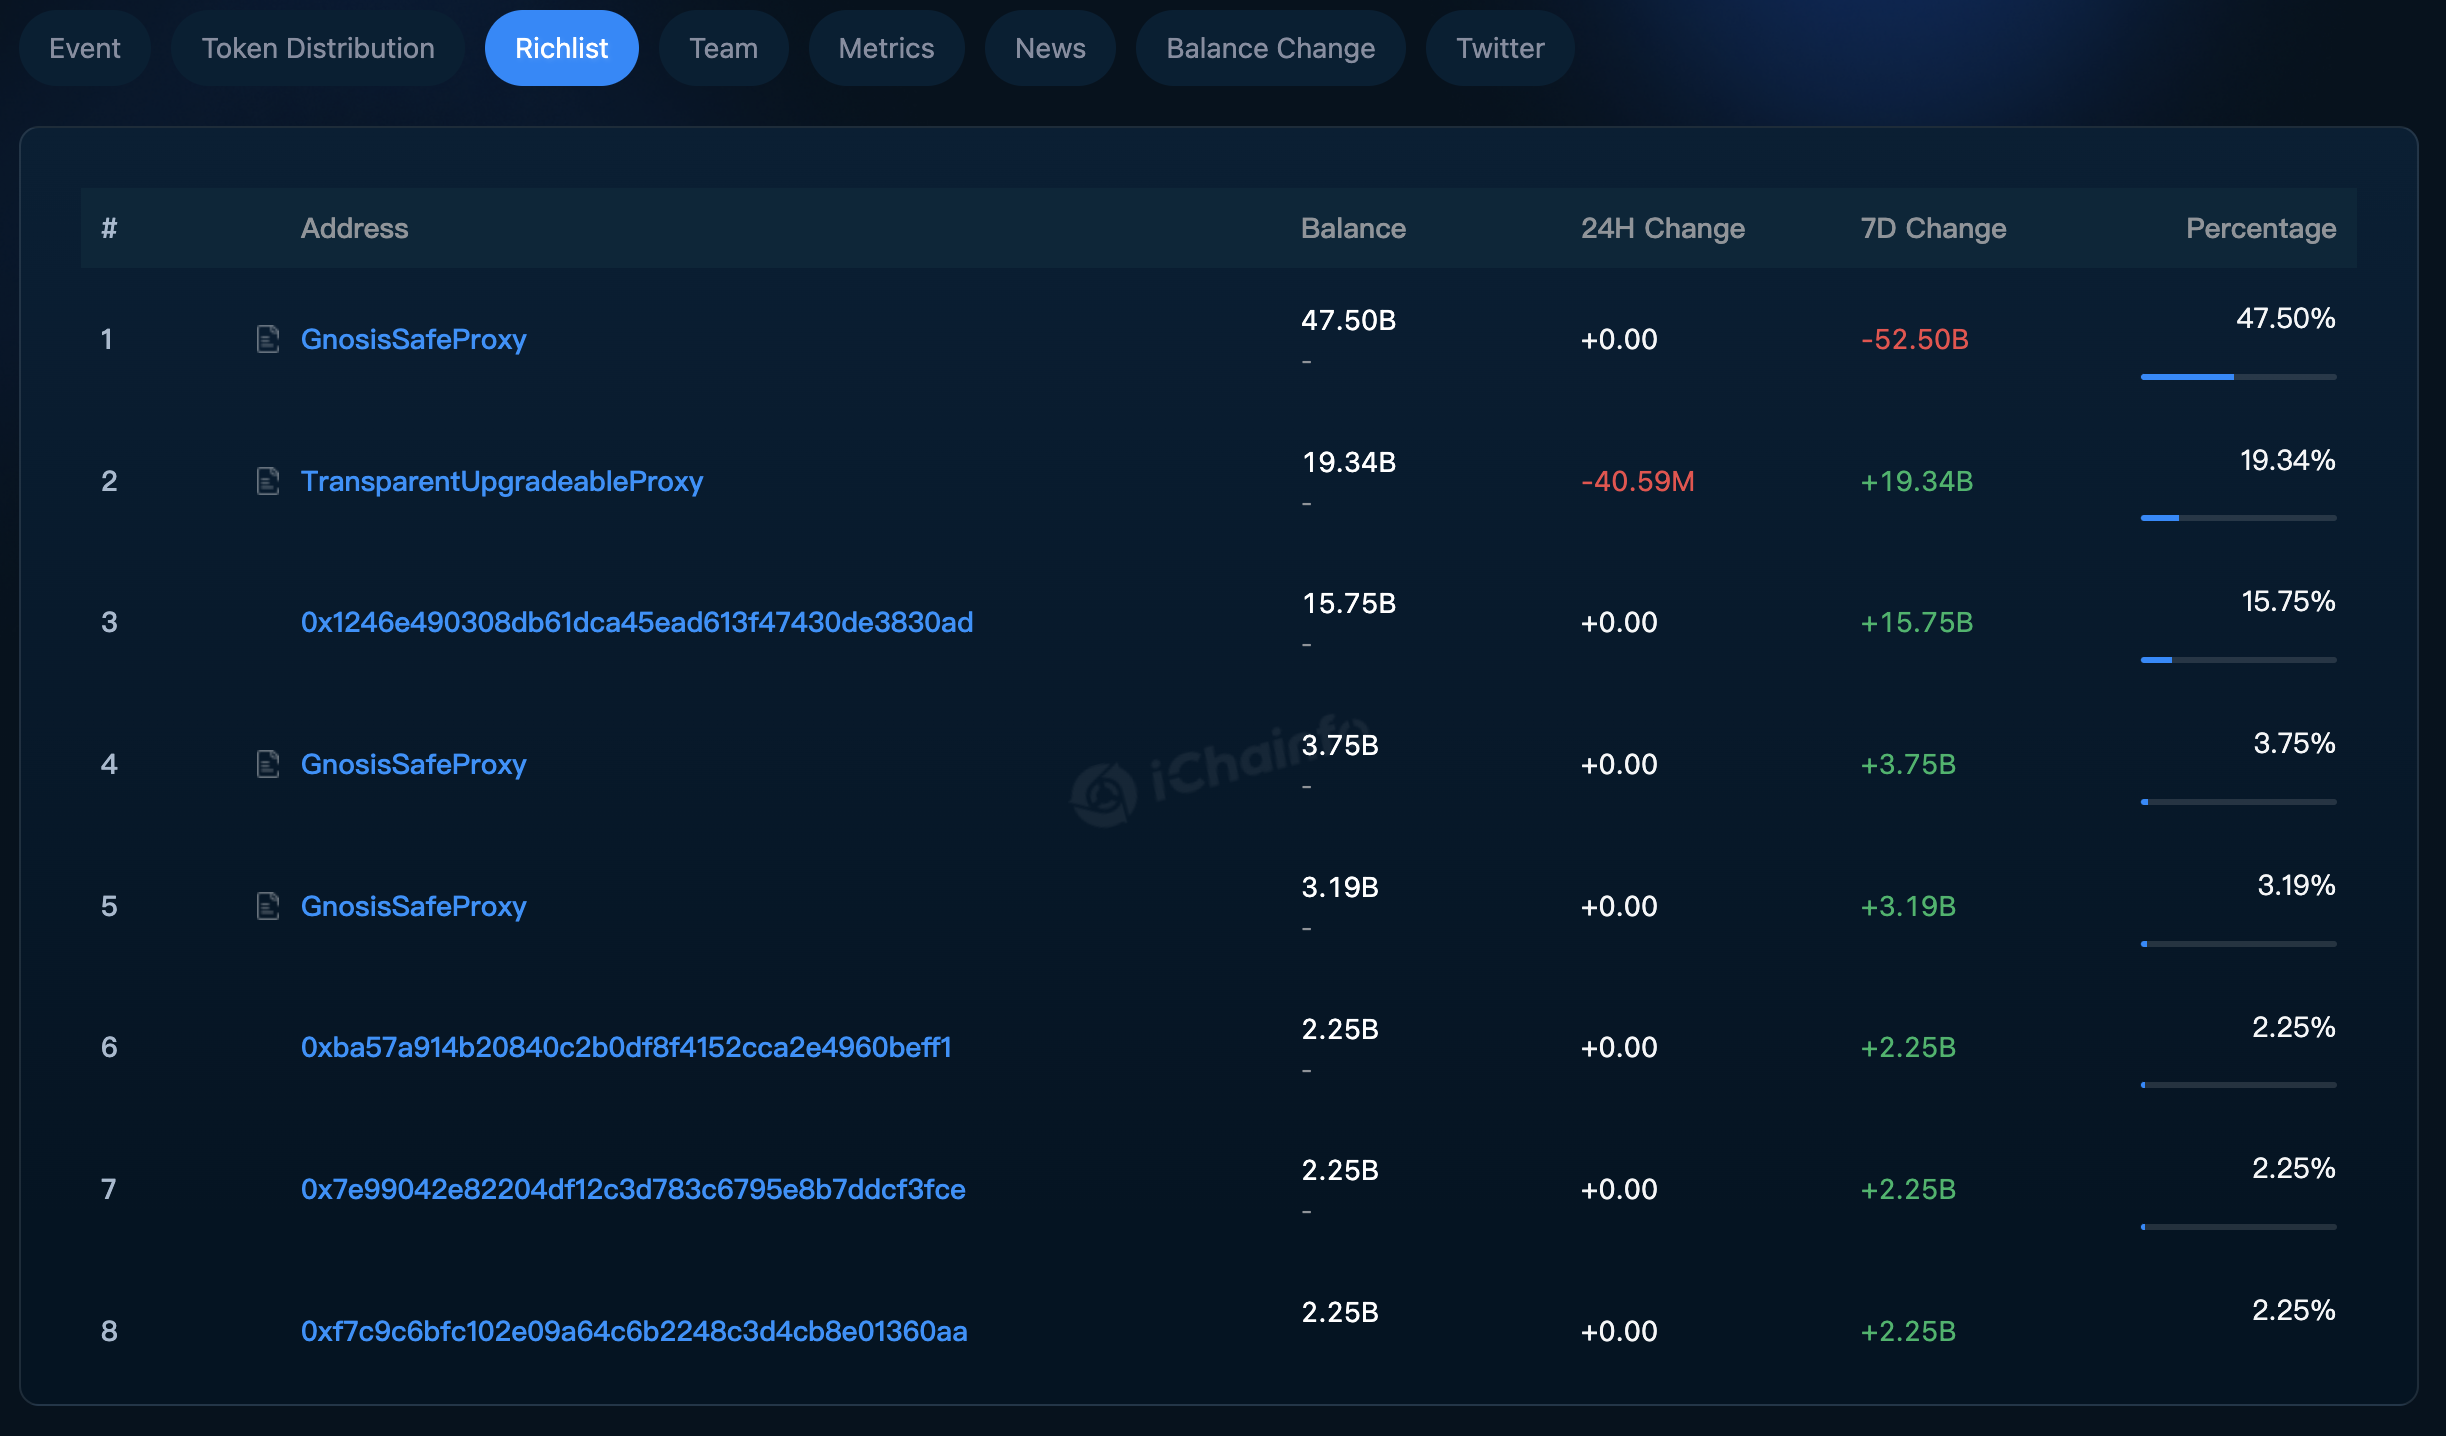This screenshot has height=1436, width=2446.
Task: Click the +3.75B 7D change value
Action: click(x=1907, y=764)
